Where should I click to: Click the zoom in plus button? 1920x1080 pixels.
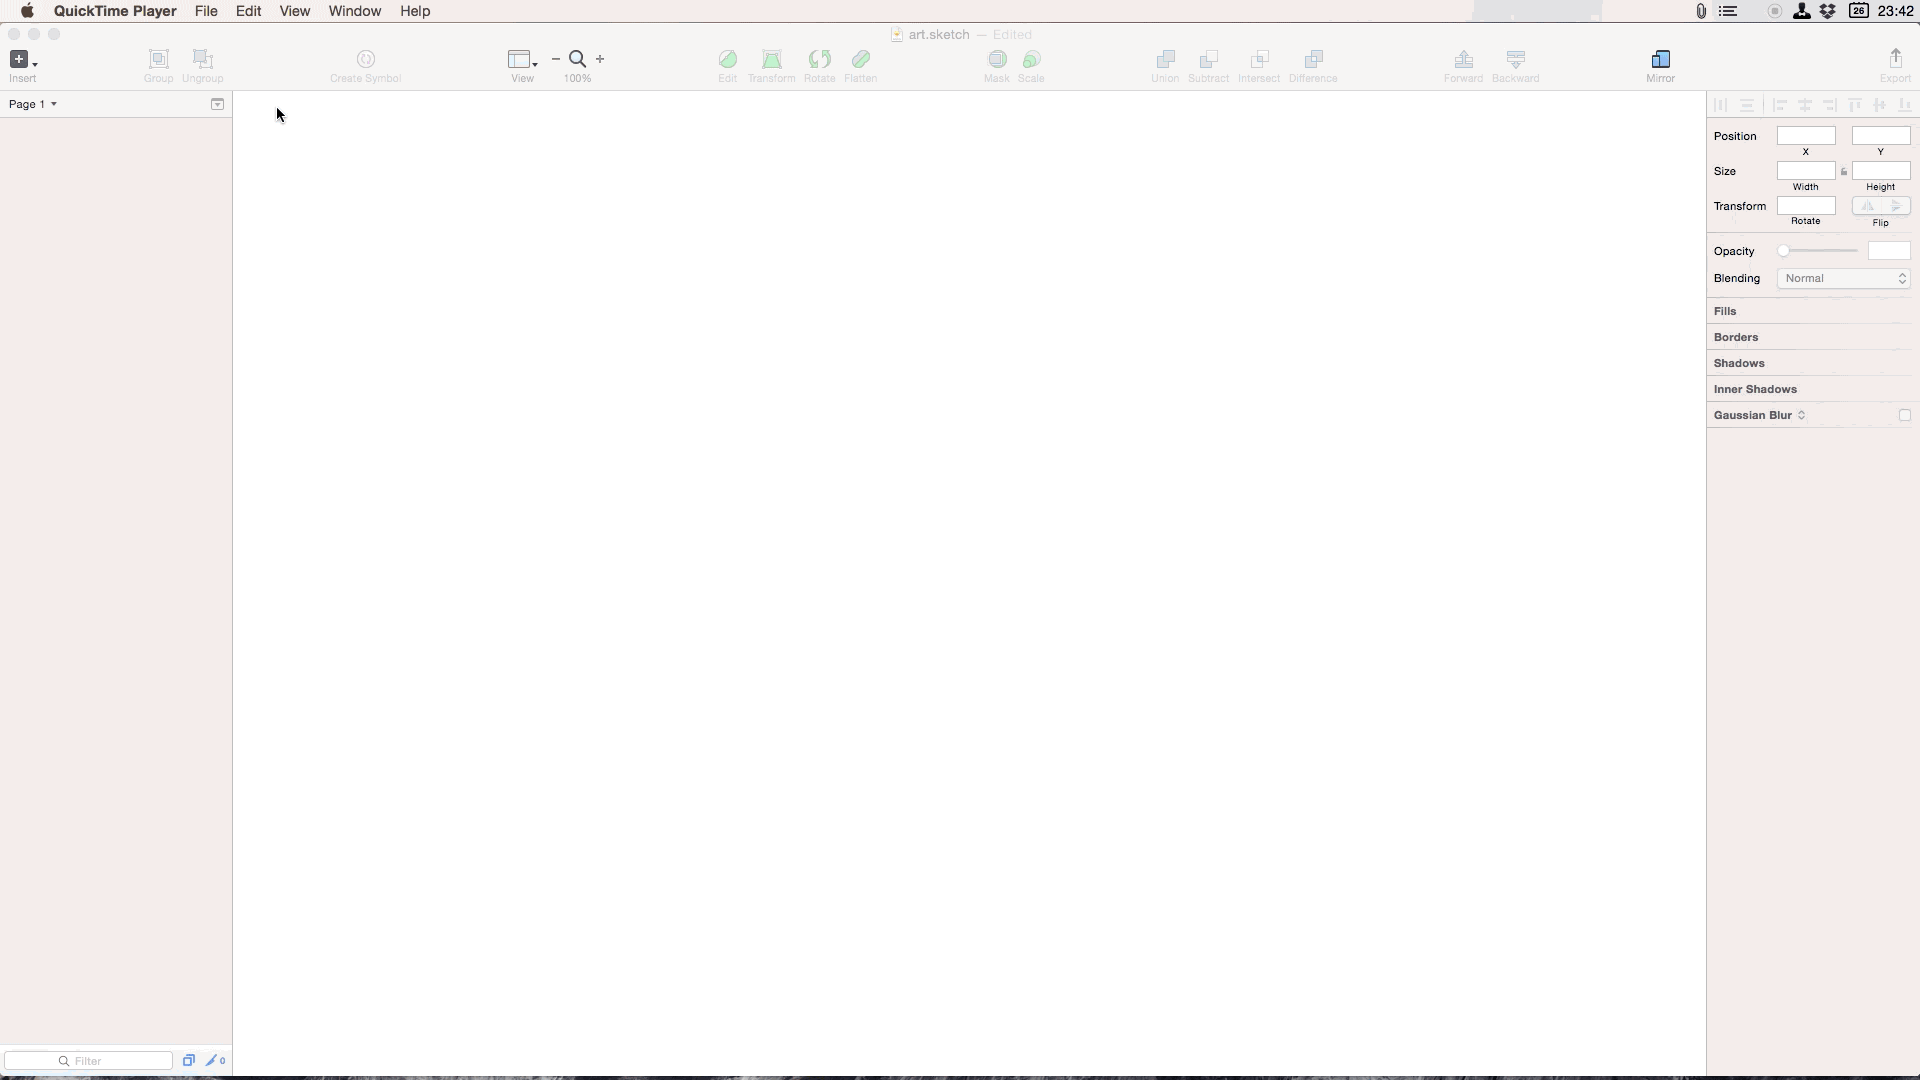click(x=600, y=59)
